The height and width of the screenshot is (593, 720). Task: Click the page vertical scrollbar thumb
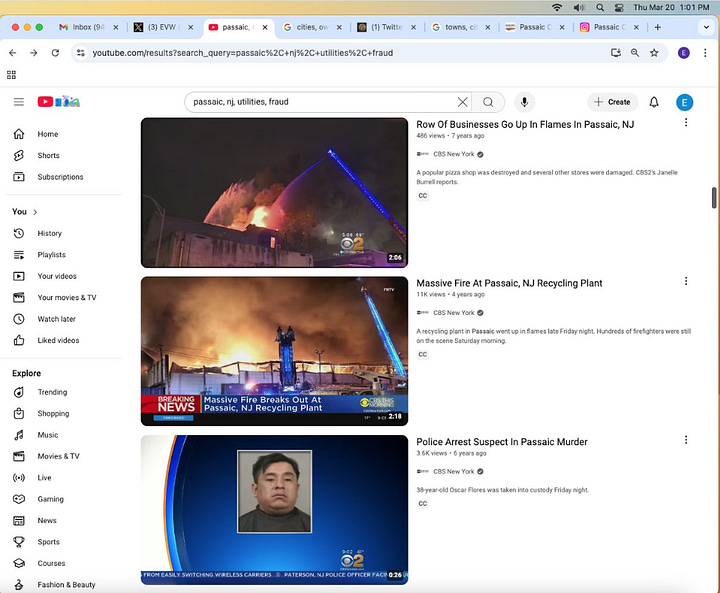click(714, 198)
